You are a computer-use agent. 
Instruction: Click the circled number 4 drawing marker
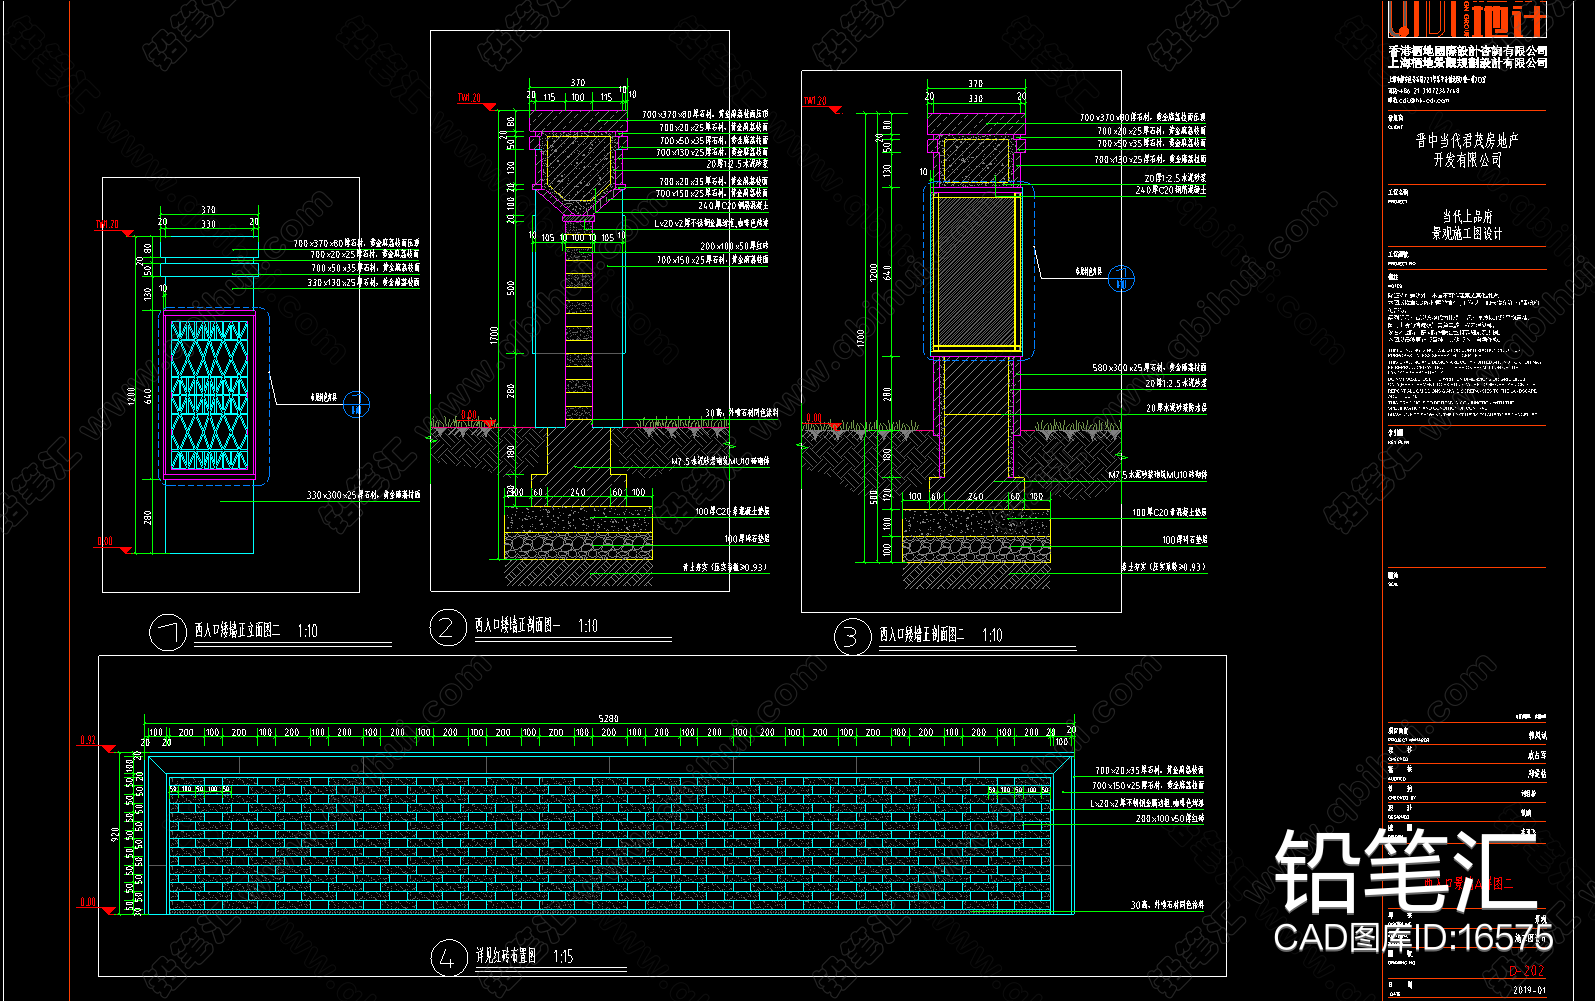(x=449, y=958)
